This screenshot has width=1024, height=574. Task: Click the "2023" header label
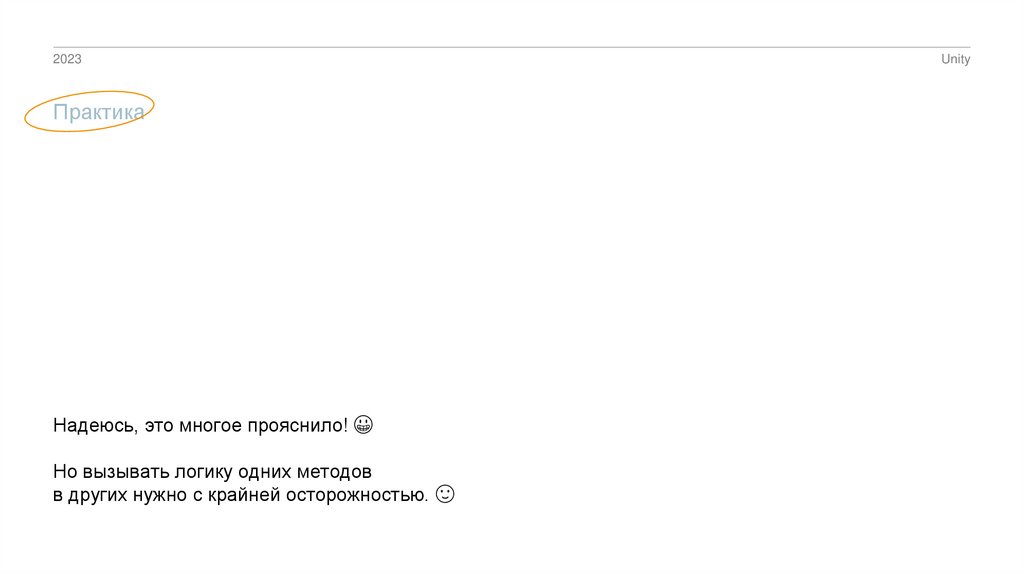[67, 60]
